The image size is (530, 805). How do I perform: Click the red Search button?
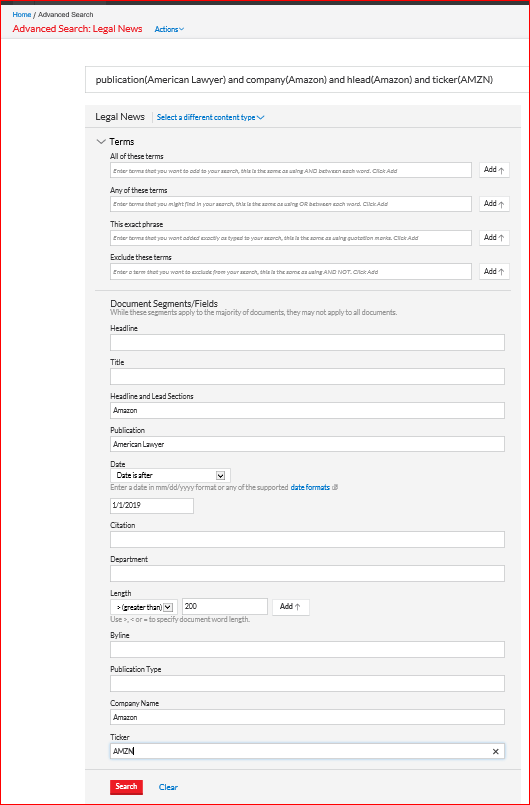(x=126, y=787)
